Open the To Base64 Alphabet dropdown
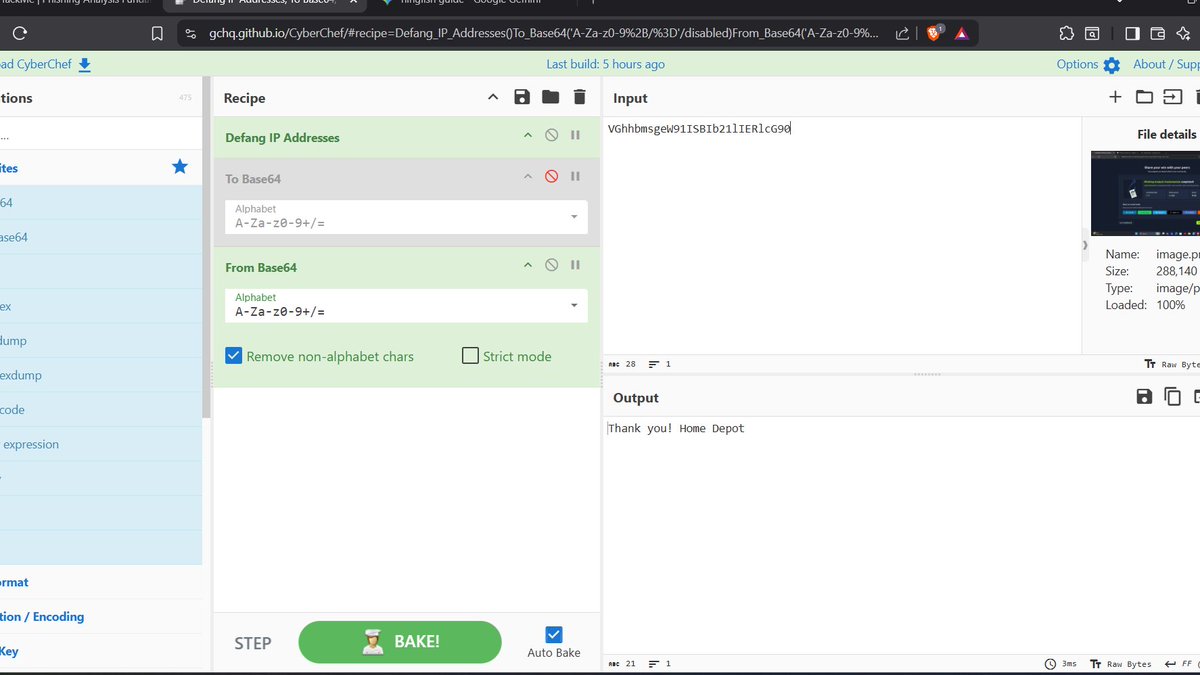Image resolution: width=1200 pixels, height=675 pixels. point(406,217)
